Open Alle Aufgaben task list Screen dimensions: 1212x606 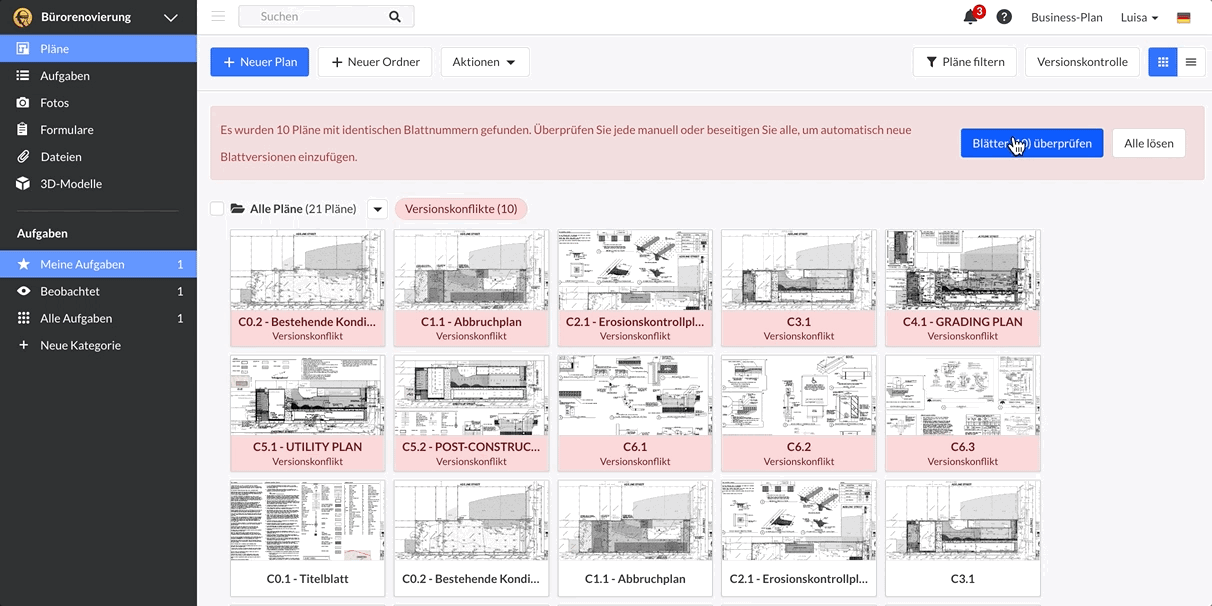[98, 318]
